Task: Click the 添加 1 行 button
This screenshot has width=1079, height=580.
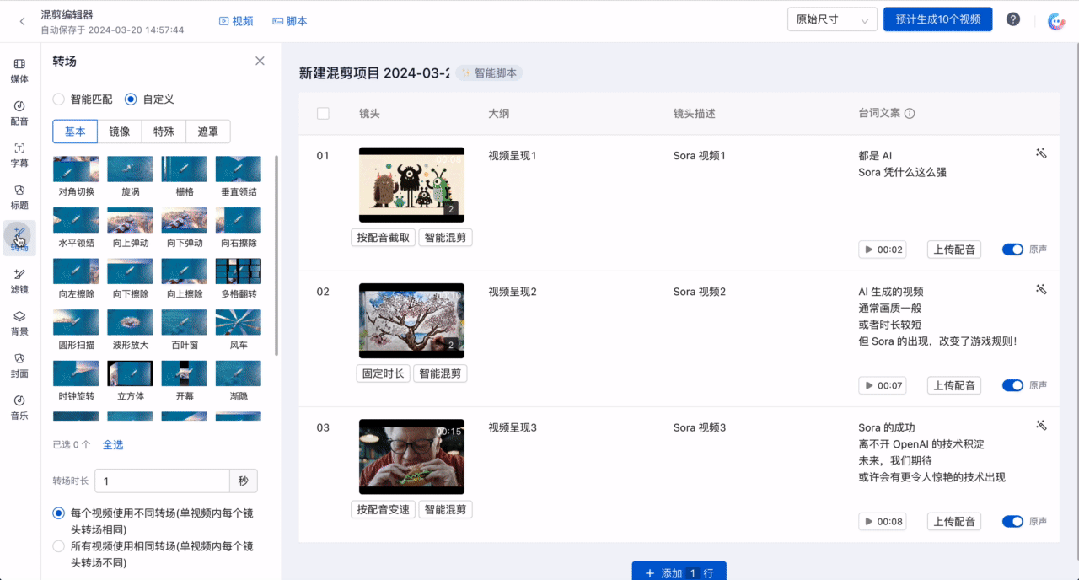Action: click(679, 571)
